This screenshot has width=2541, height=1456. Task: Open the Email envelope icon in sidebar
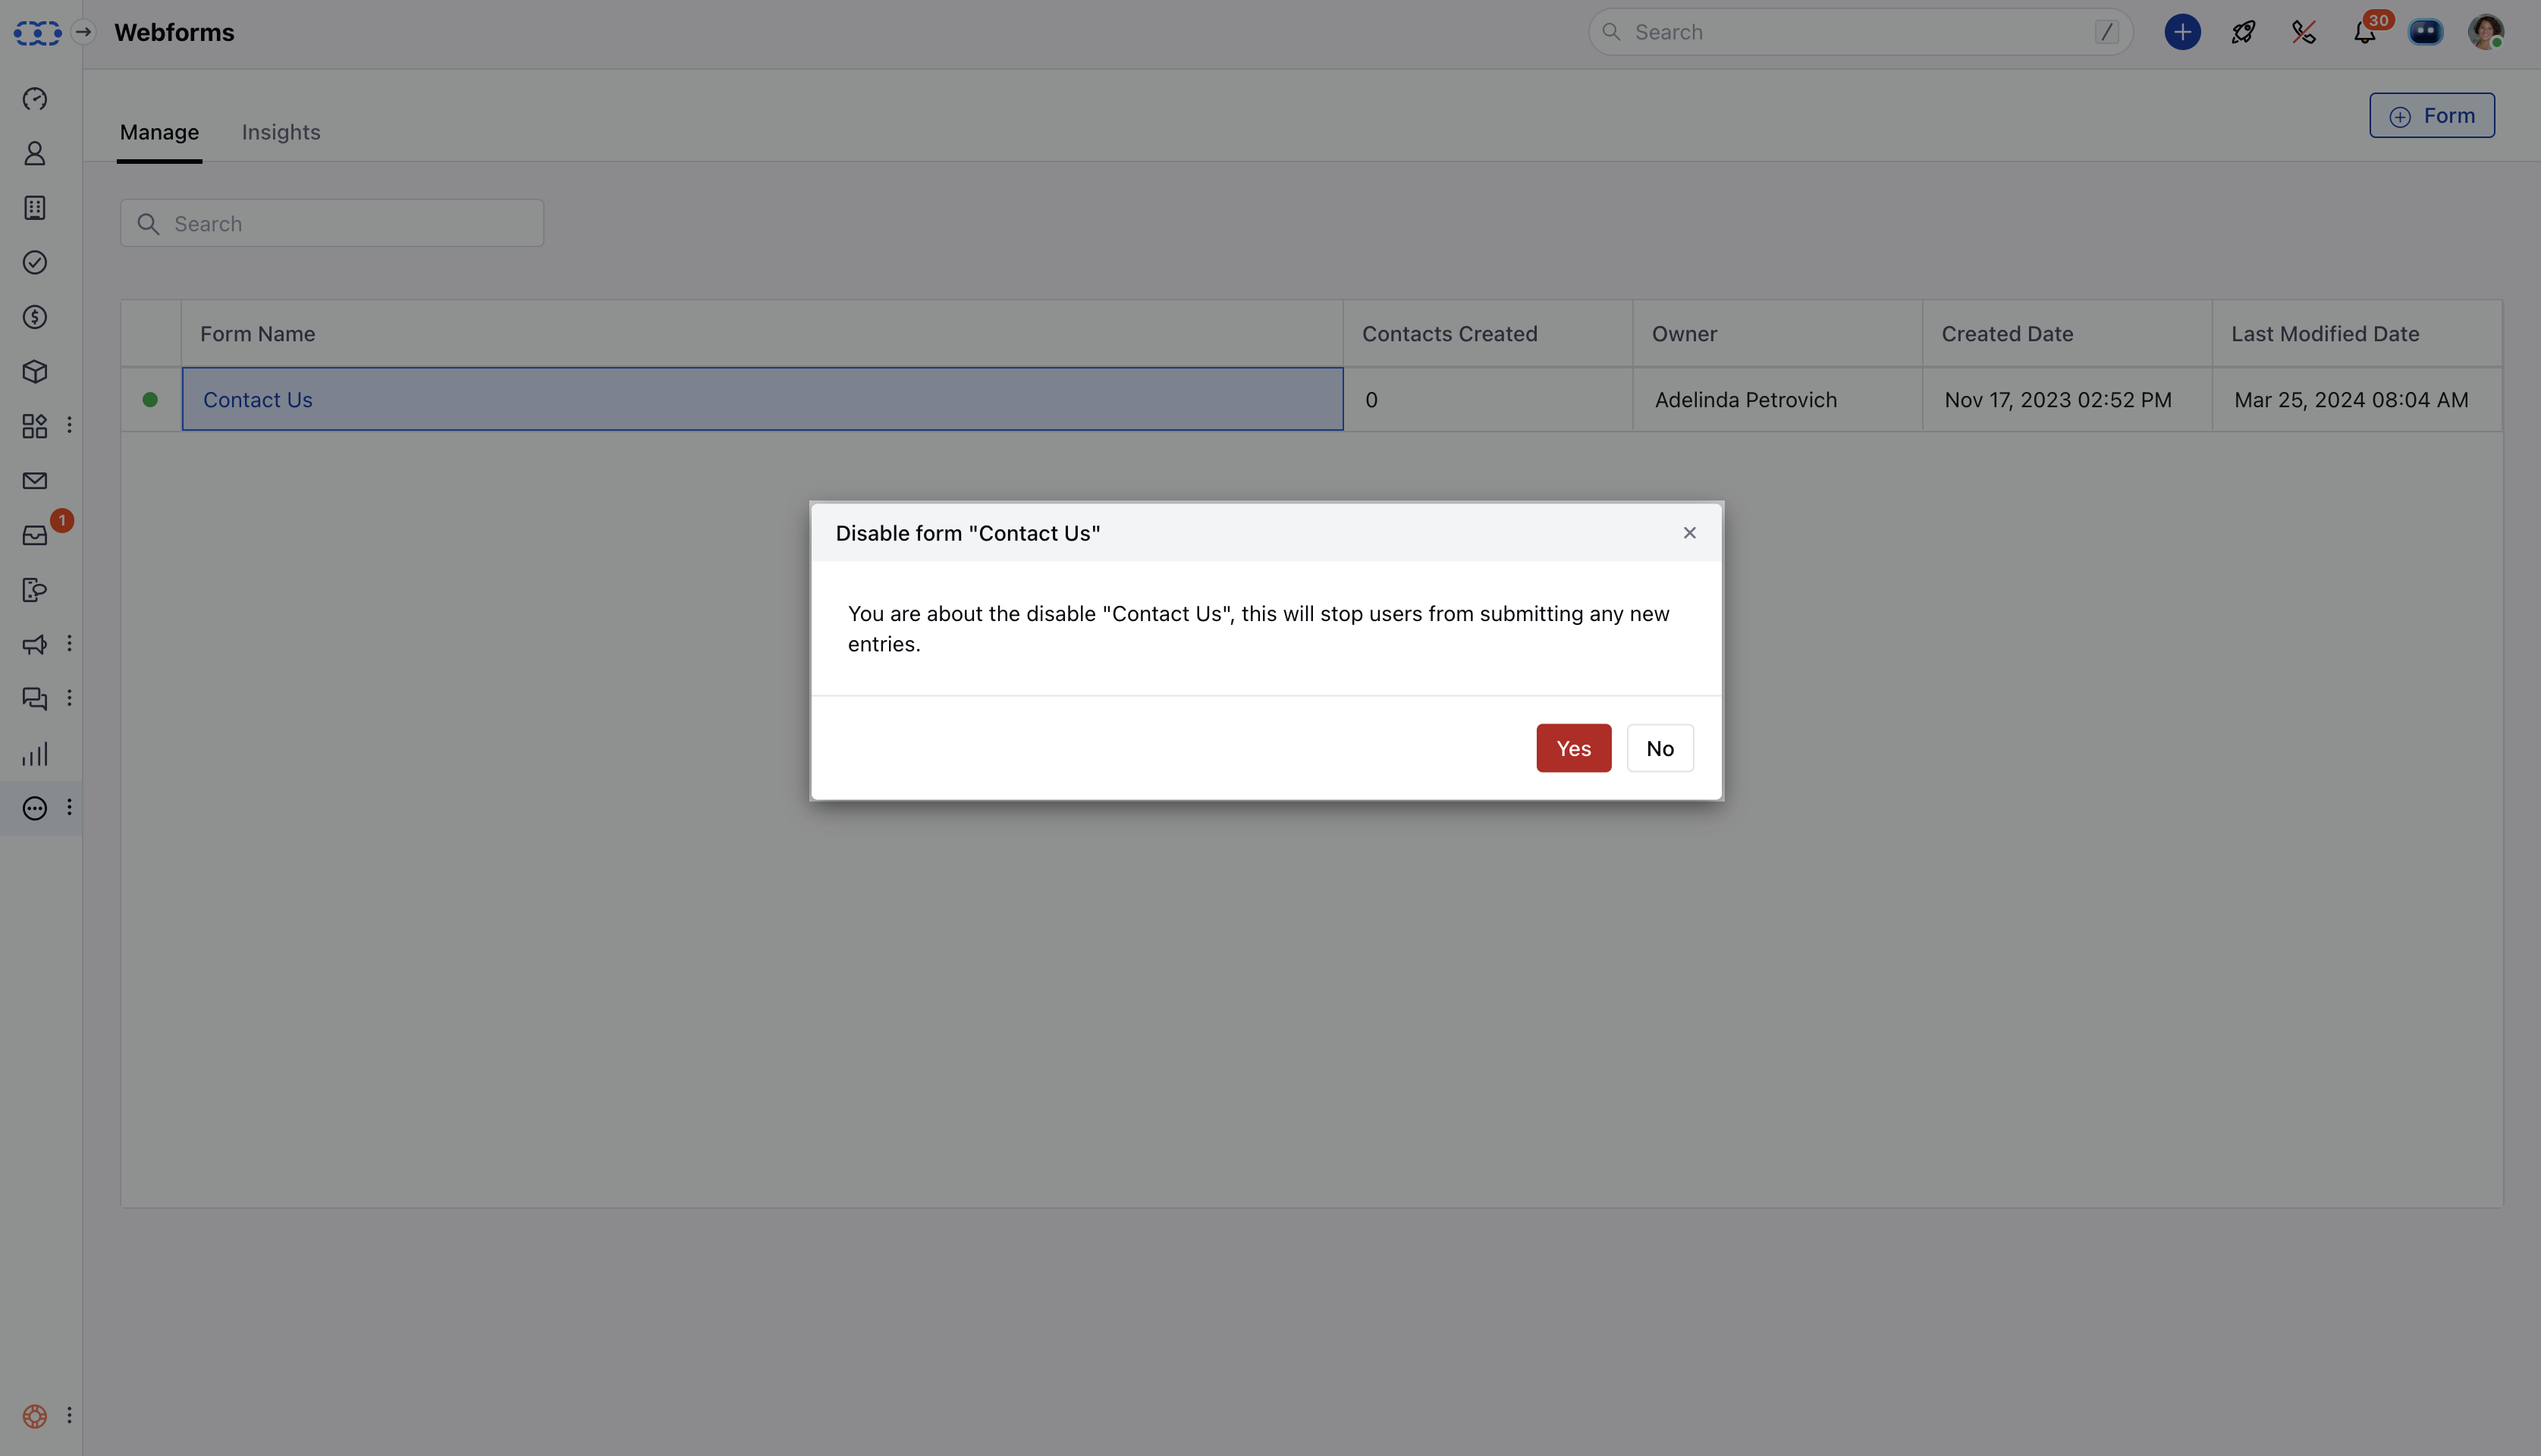35,481
